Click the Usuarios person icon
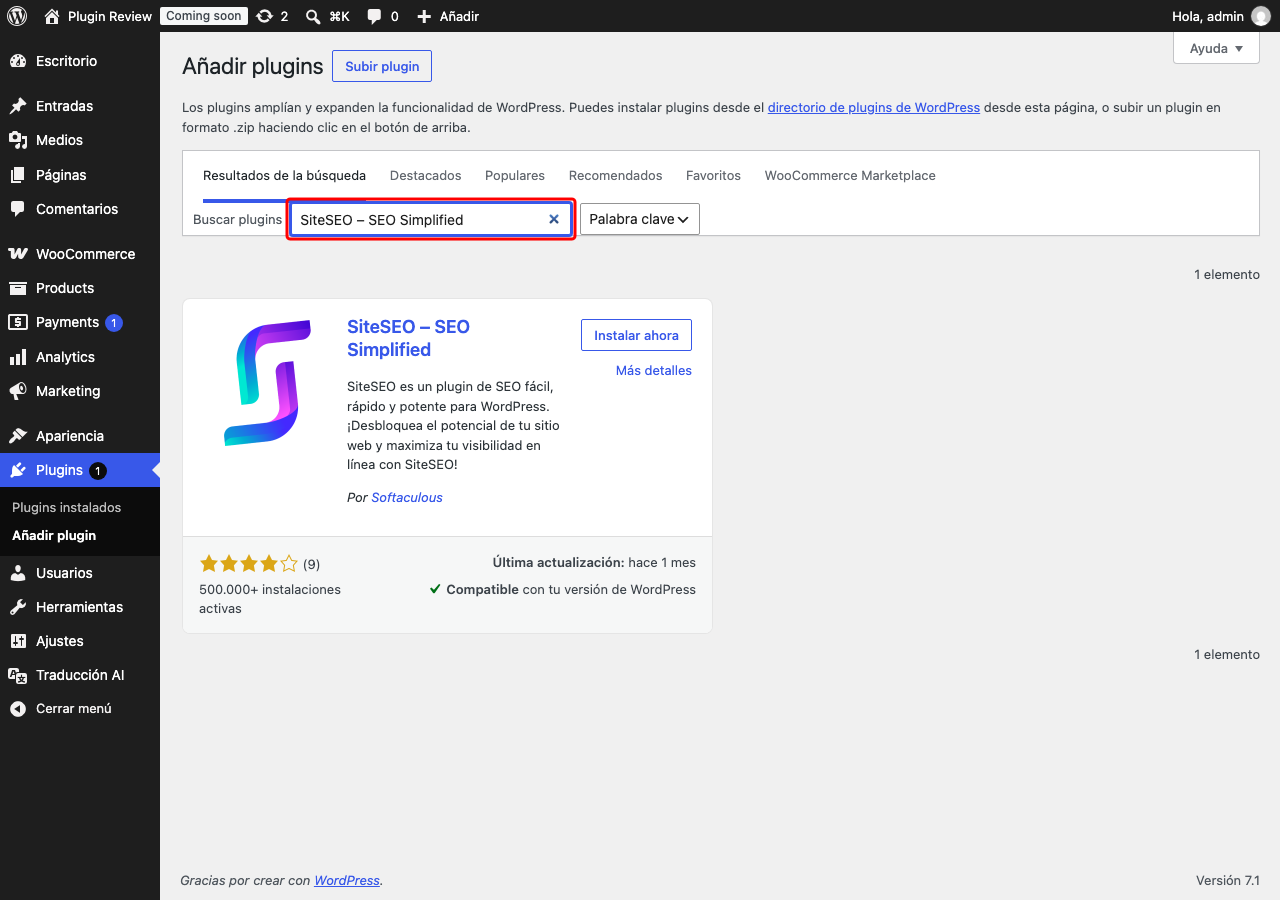The image size is (1280, 900). click(x=18, y=573)
